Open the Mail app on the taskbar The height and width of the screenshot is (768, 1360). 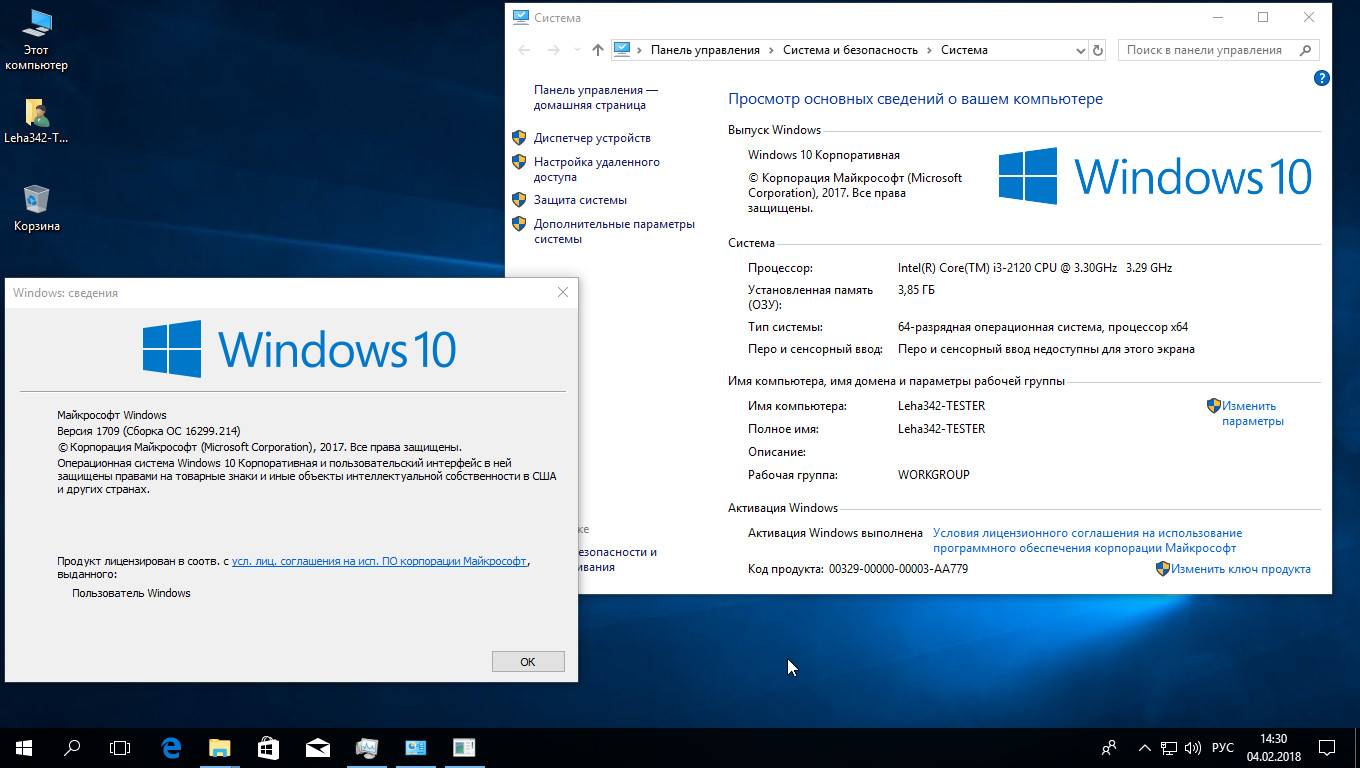[x=317, y=747]
